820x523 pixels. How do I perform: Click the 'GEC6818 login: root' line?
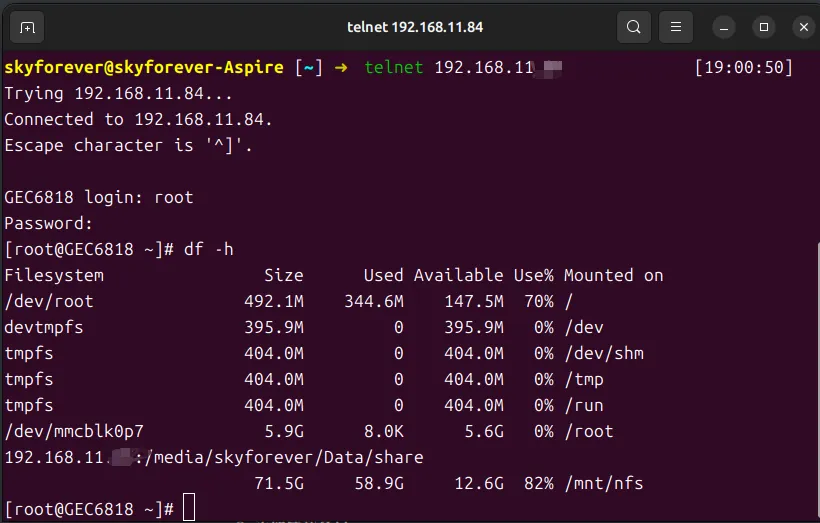click(x=99, y=197)
